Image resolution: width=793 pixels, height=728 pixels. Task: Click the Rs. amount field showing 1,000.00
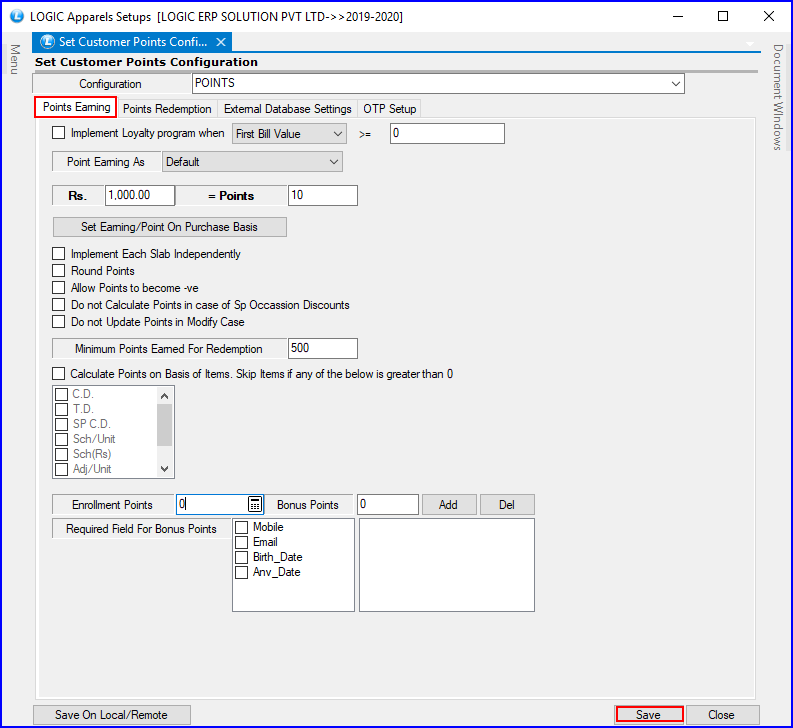coord(140,195)
